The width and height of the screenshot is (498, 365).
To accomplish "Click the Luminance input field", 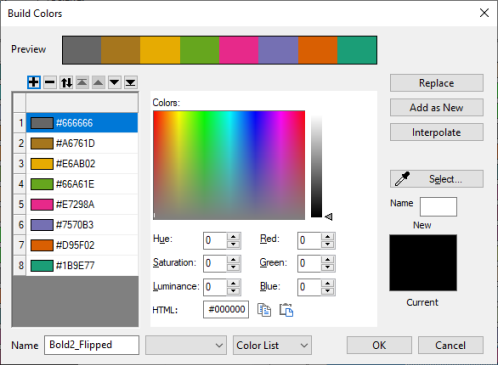I will (x=215, y=287).
